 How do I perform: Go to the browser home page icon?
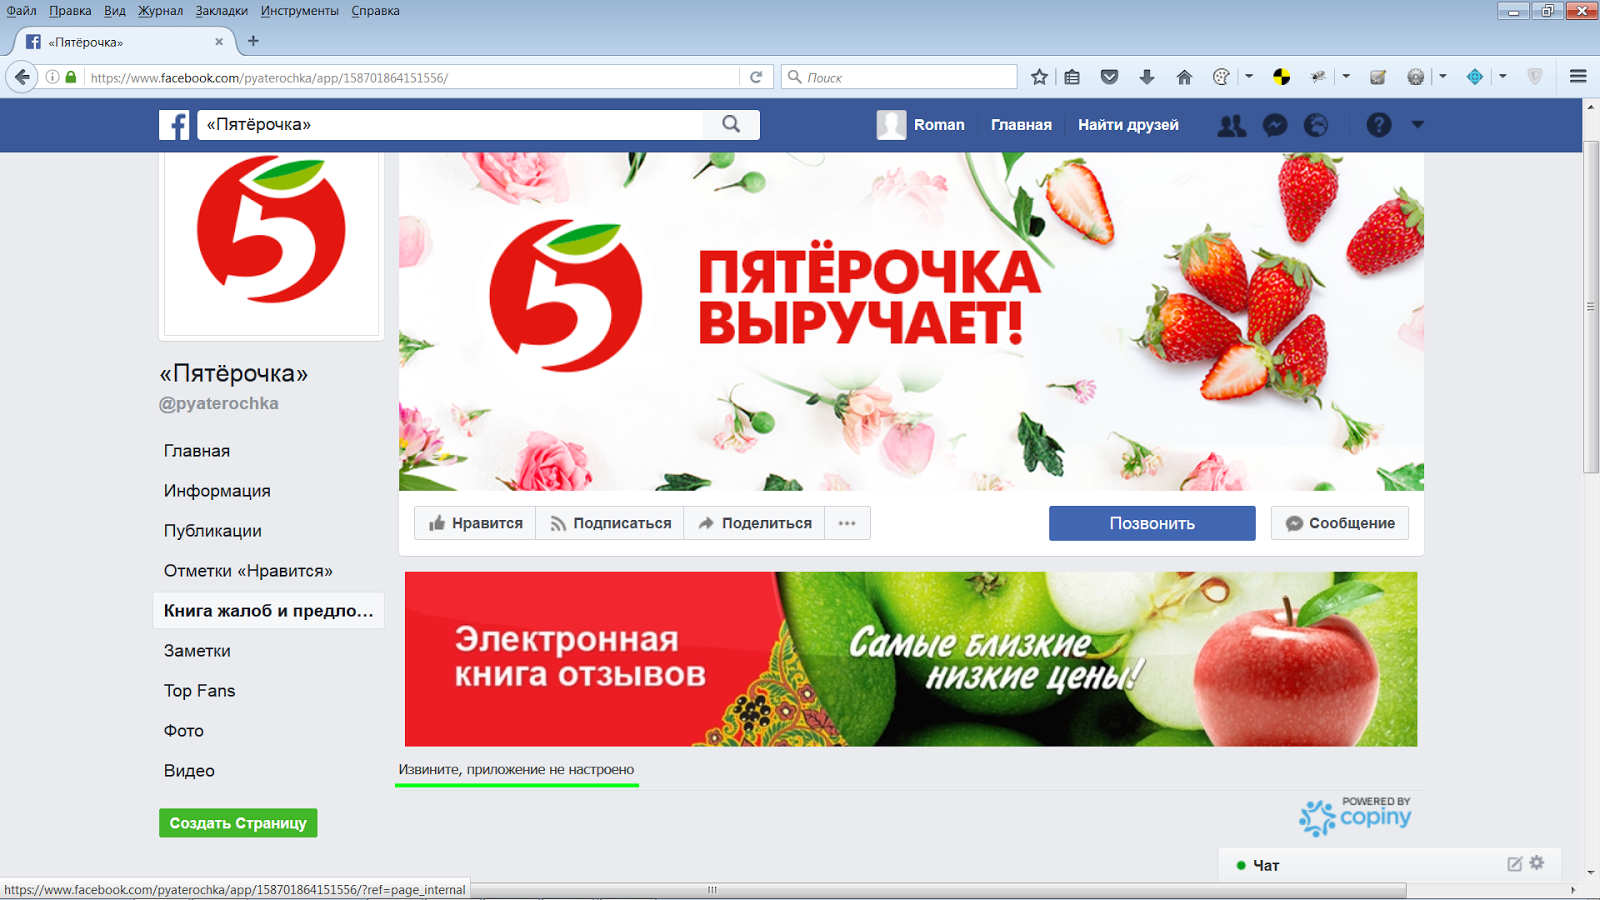[x=1184, y=77]
